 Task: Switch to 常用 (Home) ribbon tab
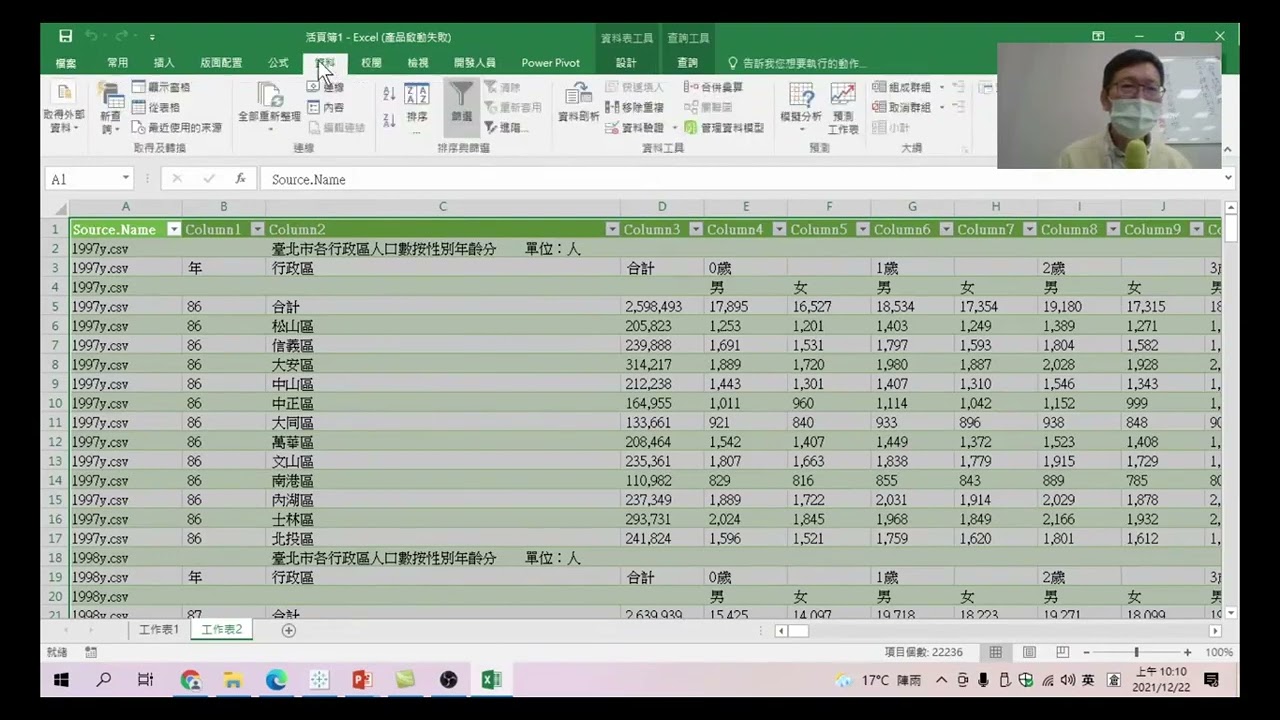pos(117,63)
